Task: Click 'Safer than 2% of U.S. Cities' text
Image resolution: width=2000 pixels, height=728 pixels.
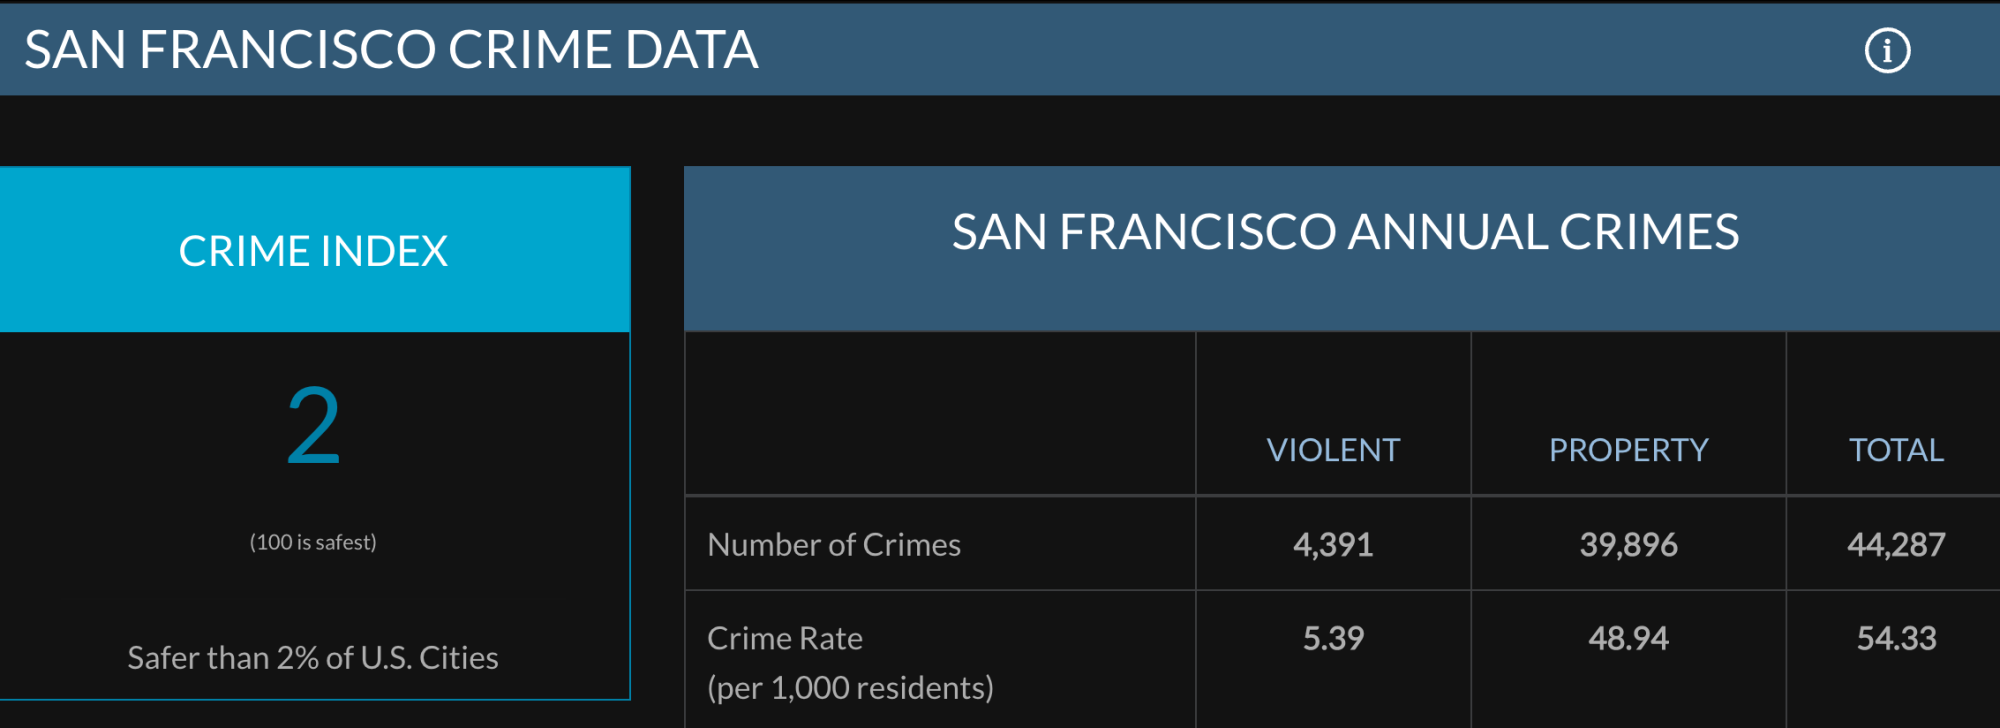Action: (x=313, y=658)
